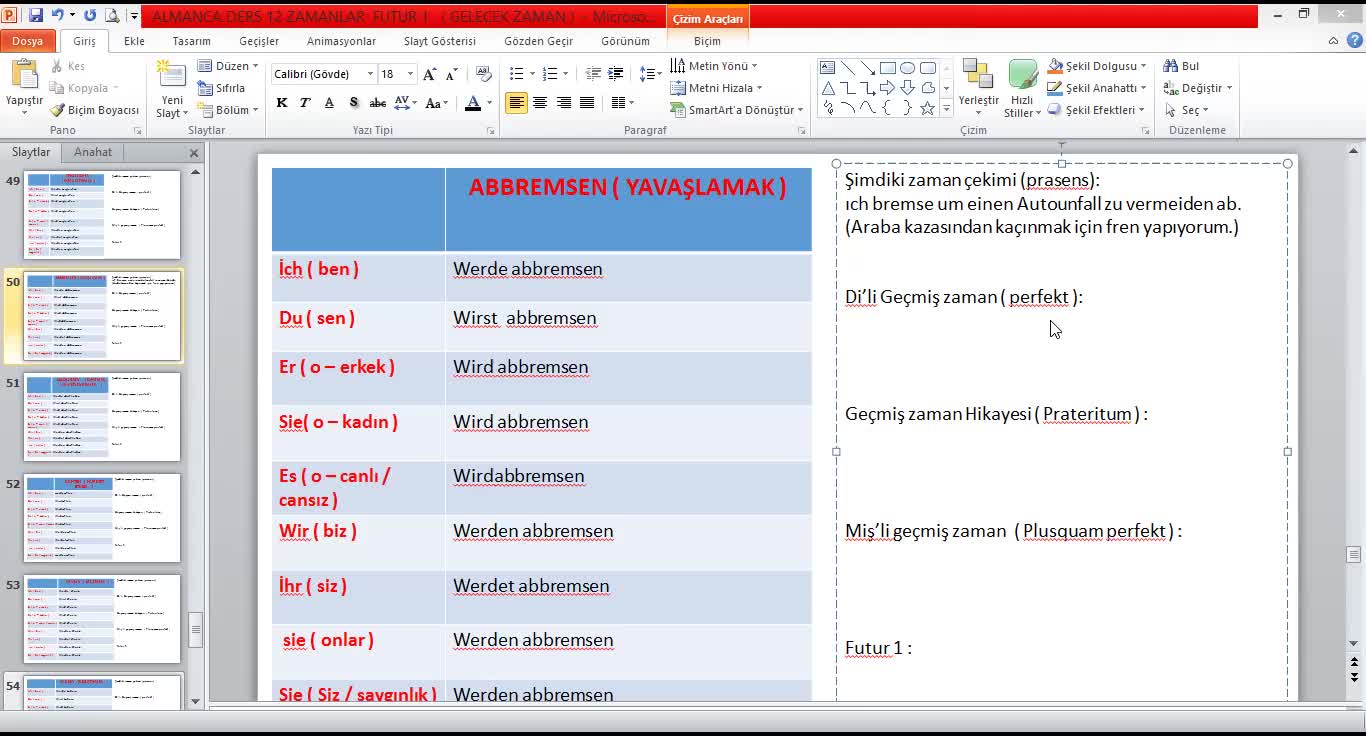Click the font color A swatch
1366x736 pixels.
click(474, 103)
